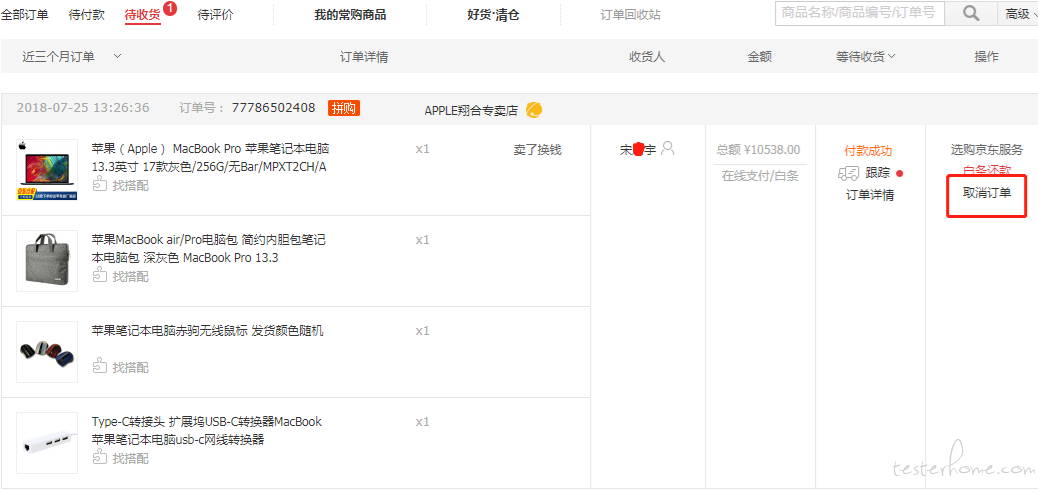
Task: Click the order date 2018-07-25 13:26:36
Action: point(83,107)
